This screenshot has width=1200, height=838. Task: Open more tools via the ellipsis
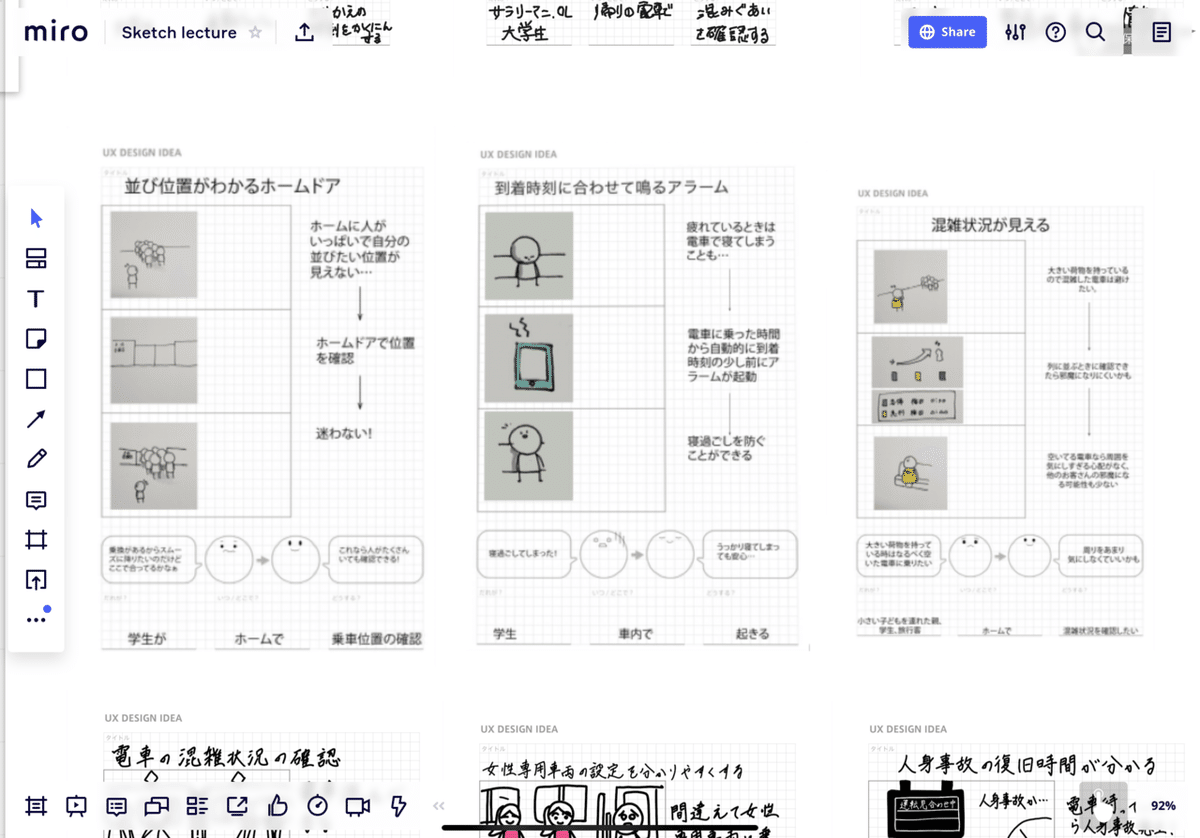point(35,618)
